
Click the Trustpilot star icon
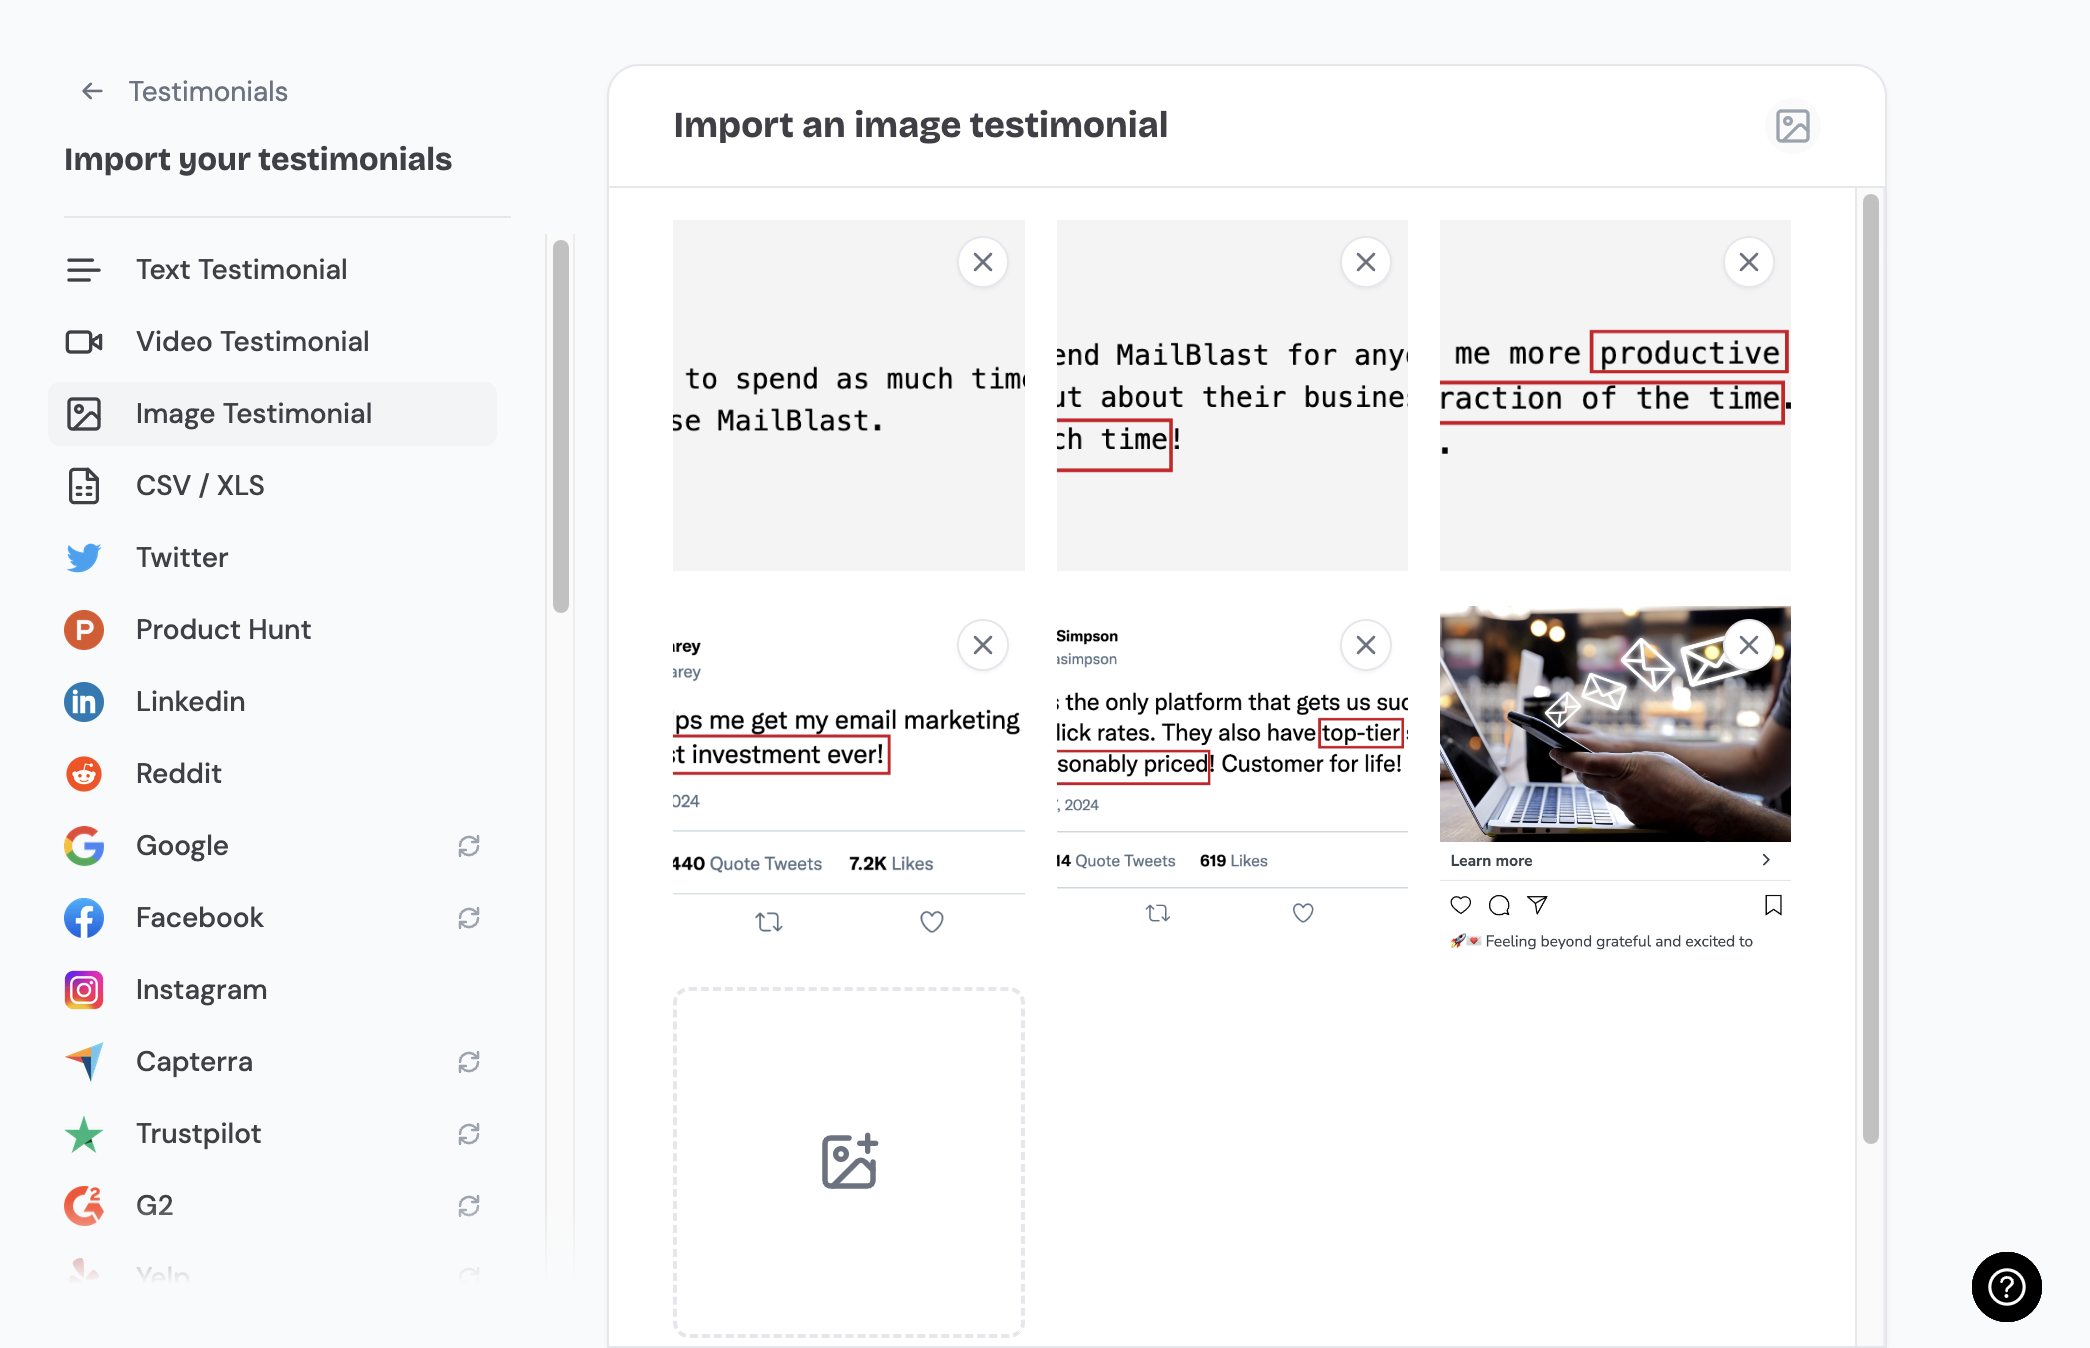pos(84,1133)
